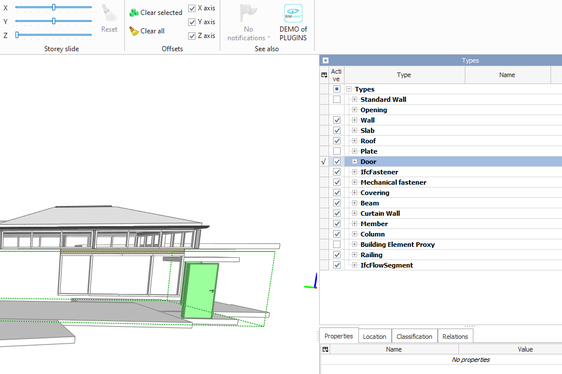Switch to the Classification tab

(414, 336)
